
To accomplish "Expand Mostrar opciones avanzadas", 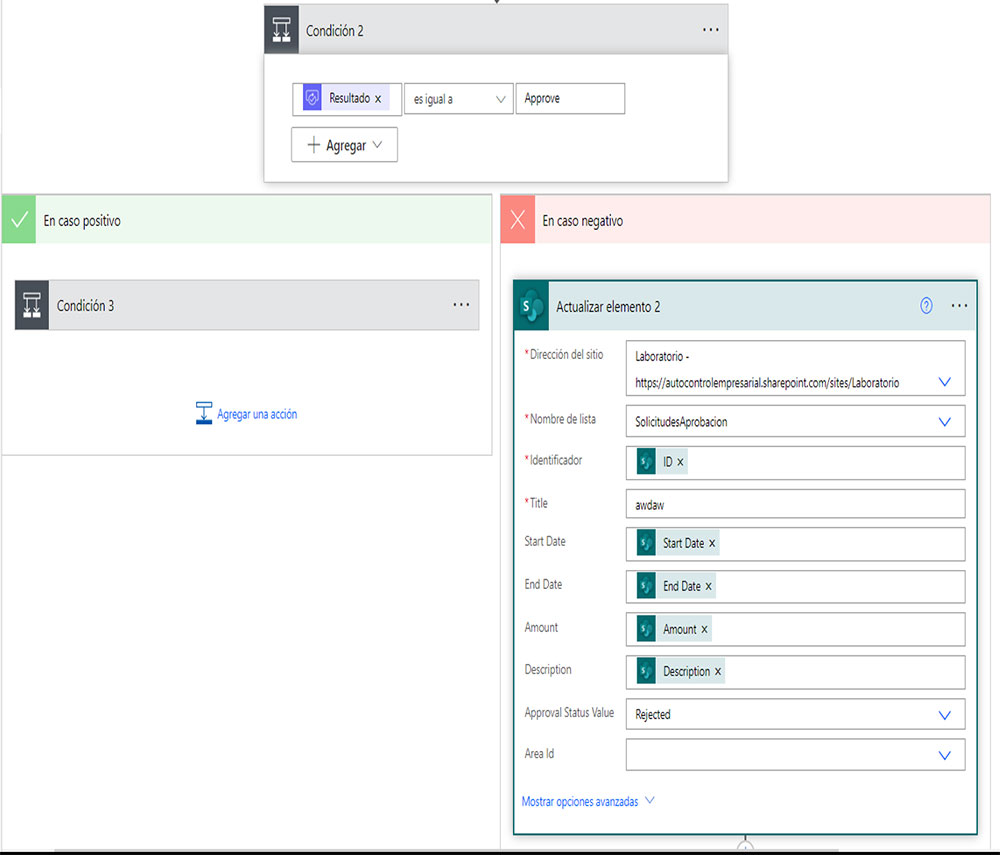I will pyautogui.click(x=588, y=801).
